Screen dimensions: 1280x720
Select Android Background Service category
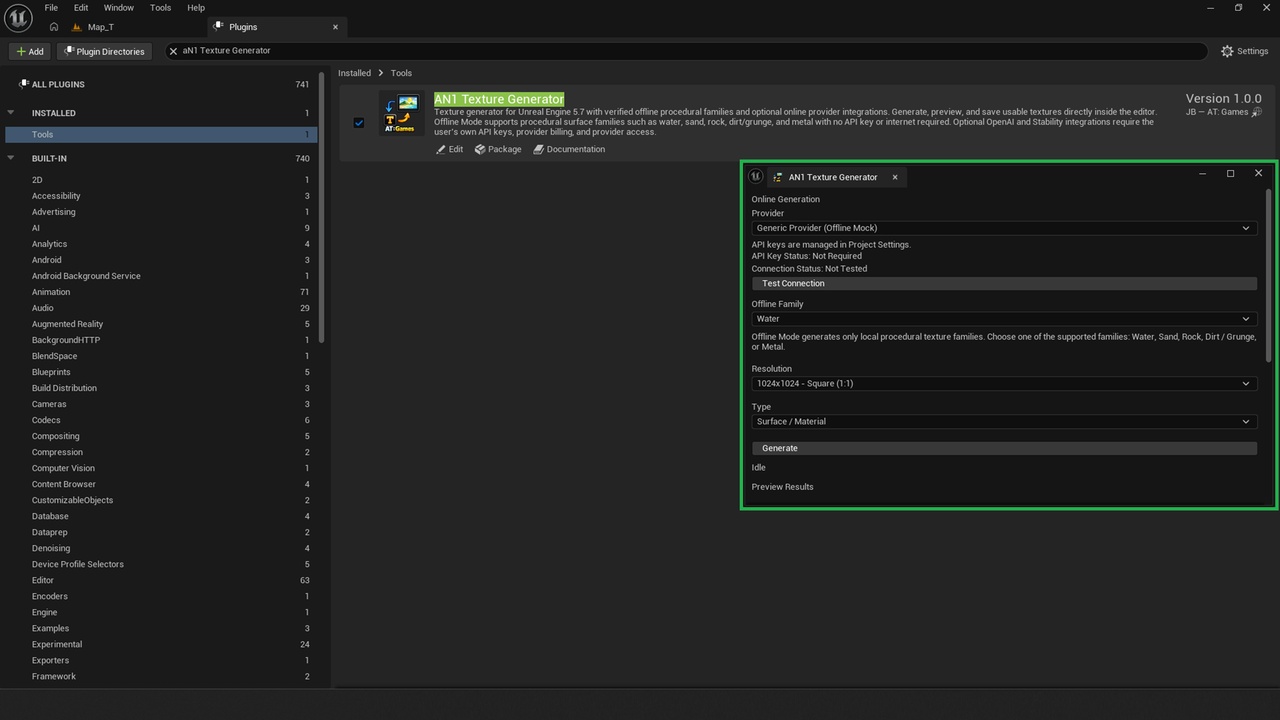pyautogui.click(x=160, y=276)
